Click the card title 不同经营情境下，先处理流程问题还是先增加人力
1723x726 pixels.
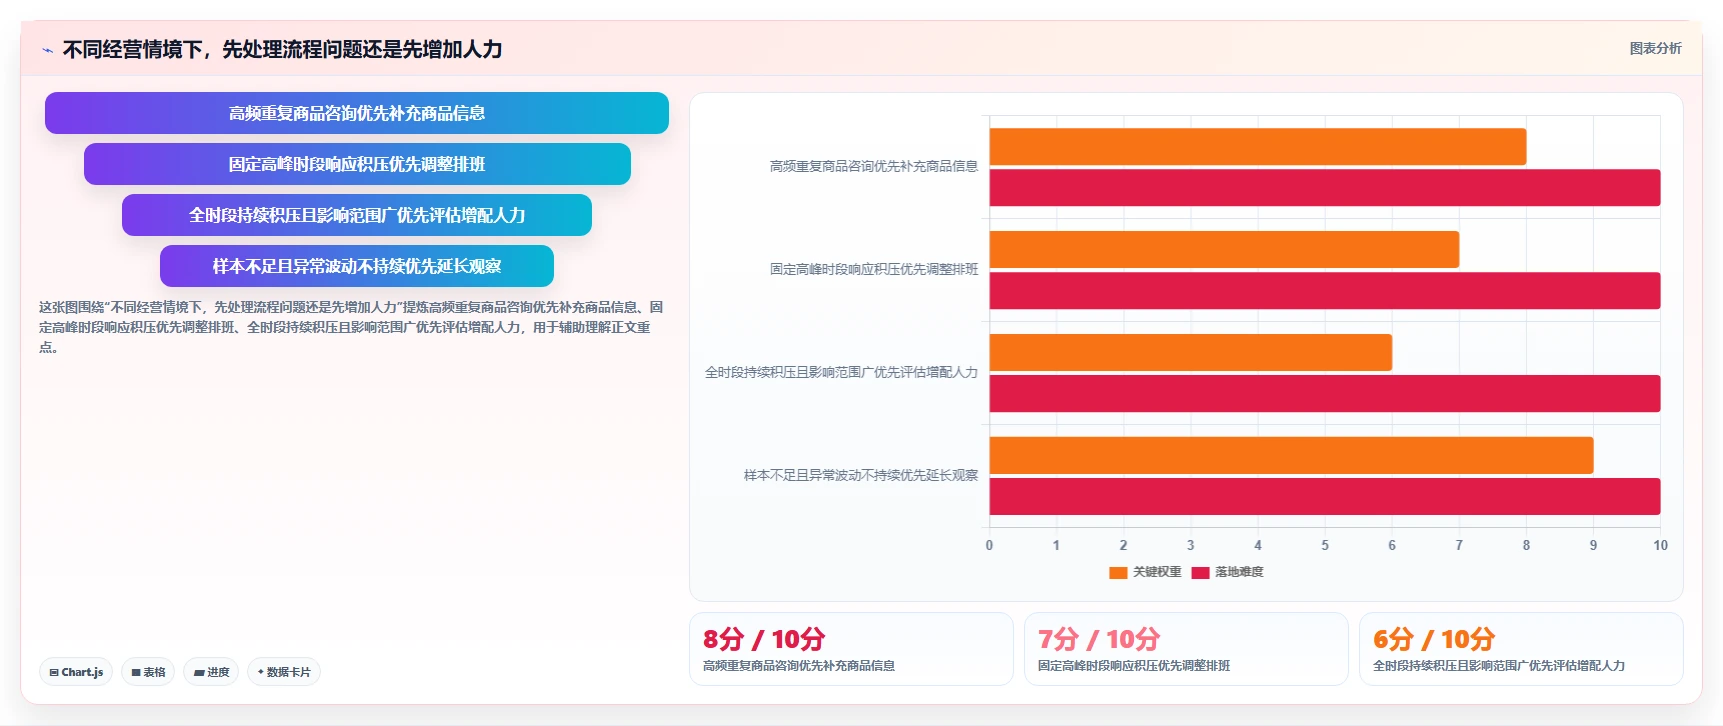click(x=282, y=49)
